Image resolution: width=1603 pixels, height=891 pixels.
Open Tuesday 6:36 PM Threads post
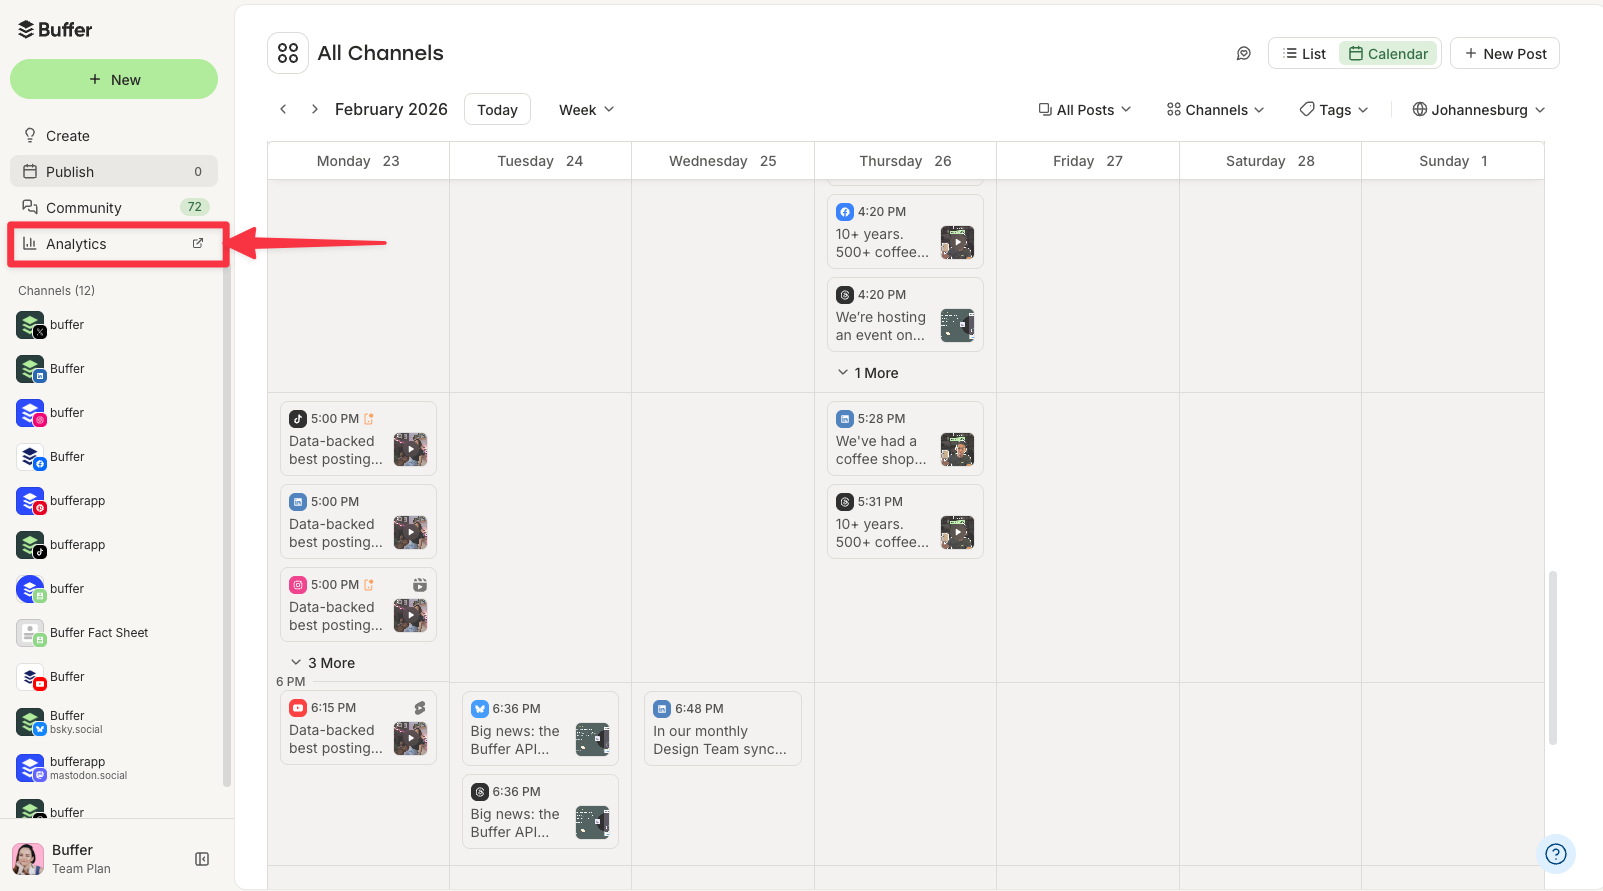[x=540, y=812]
